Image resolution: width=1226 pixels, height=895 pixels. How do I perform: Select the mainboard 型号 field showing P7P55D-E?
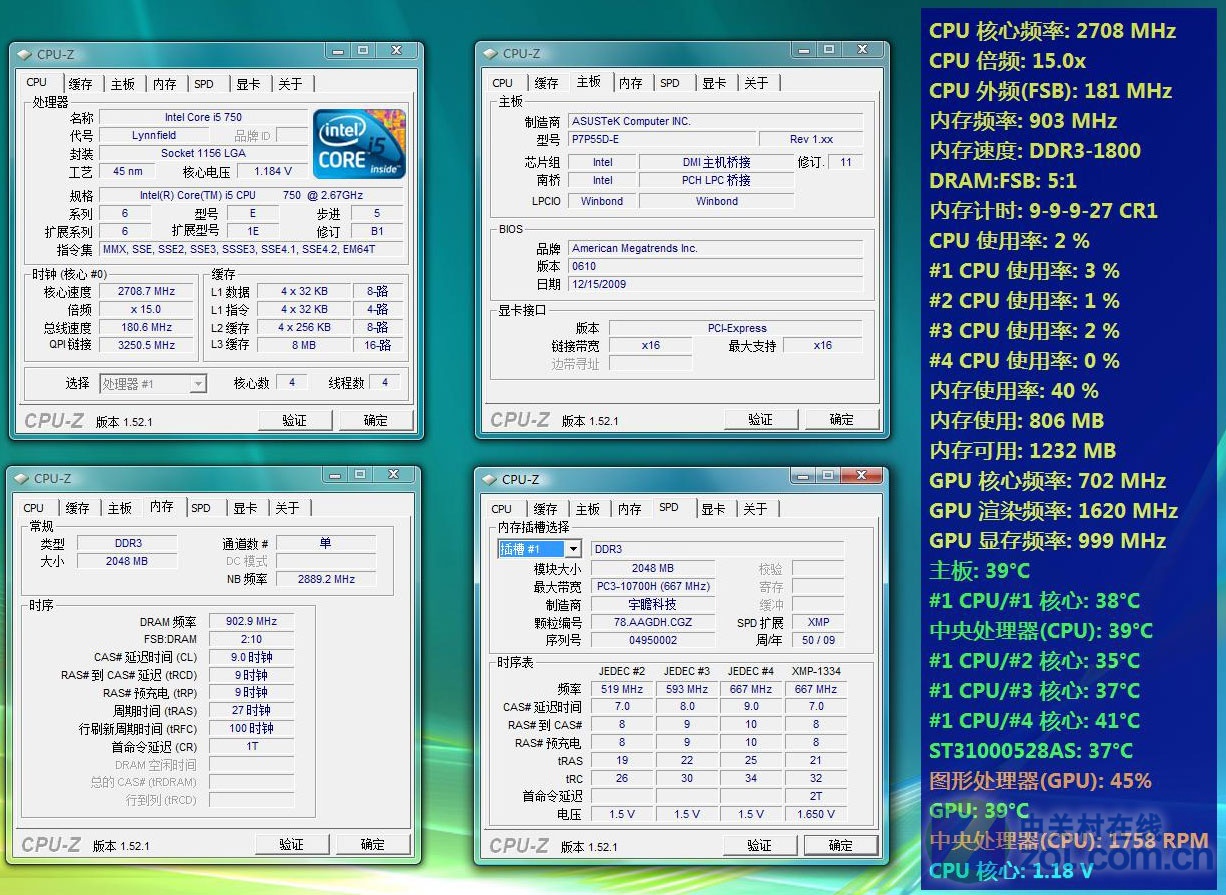click(661, 139)
